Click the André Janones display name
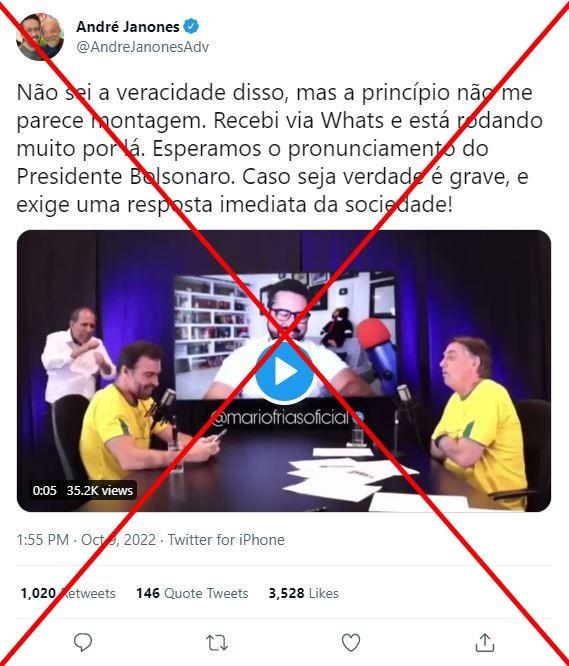569x666 pixels. click(x=128, y=27)
